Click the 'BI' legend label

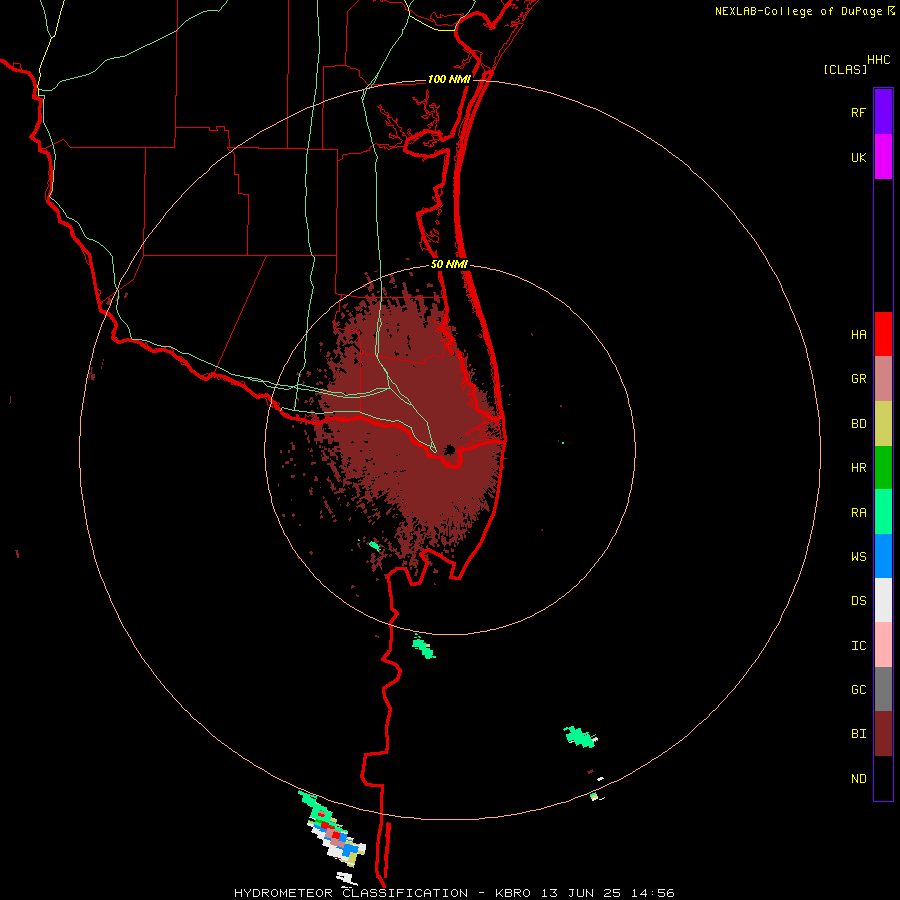(858, 734)
